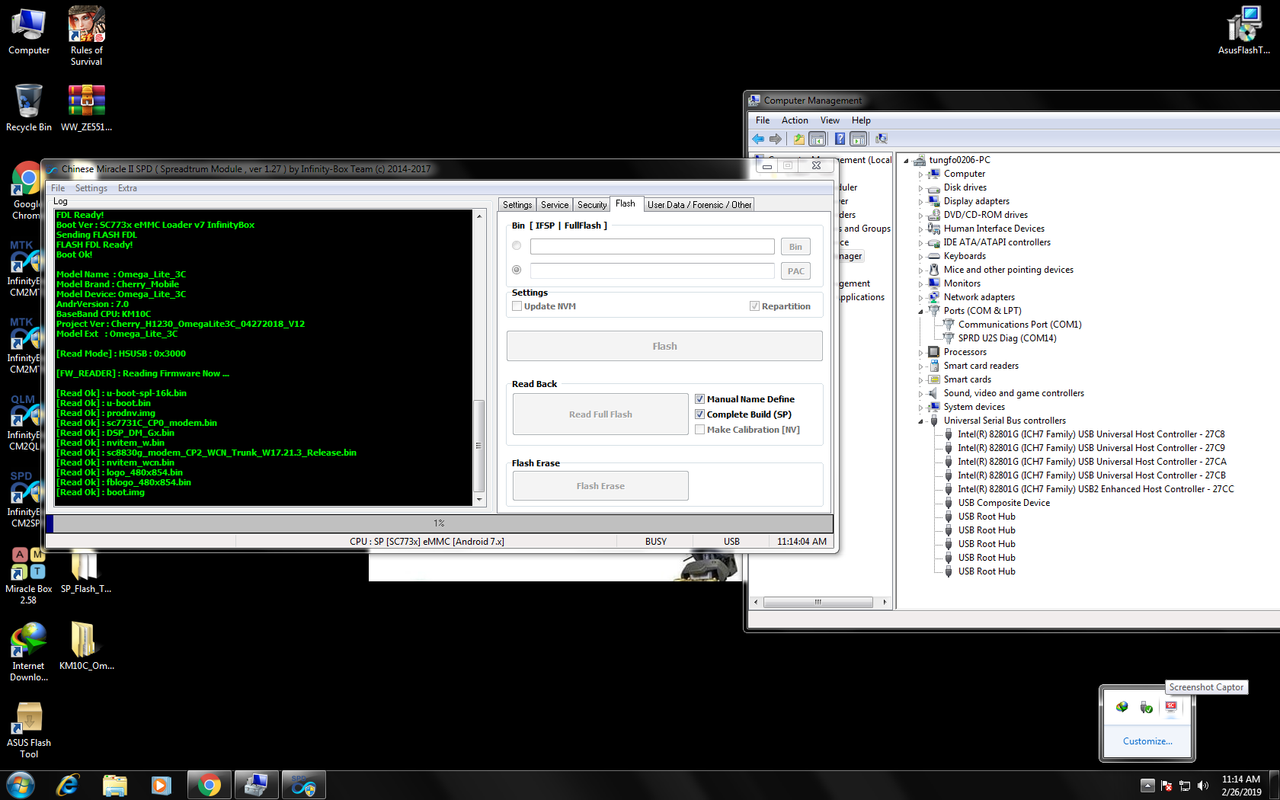Image resolution: width=1280 pixels, height=800 pixels.
Task: Switch to Computer Management taskbar button
Action: coord(255,784)
